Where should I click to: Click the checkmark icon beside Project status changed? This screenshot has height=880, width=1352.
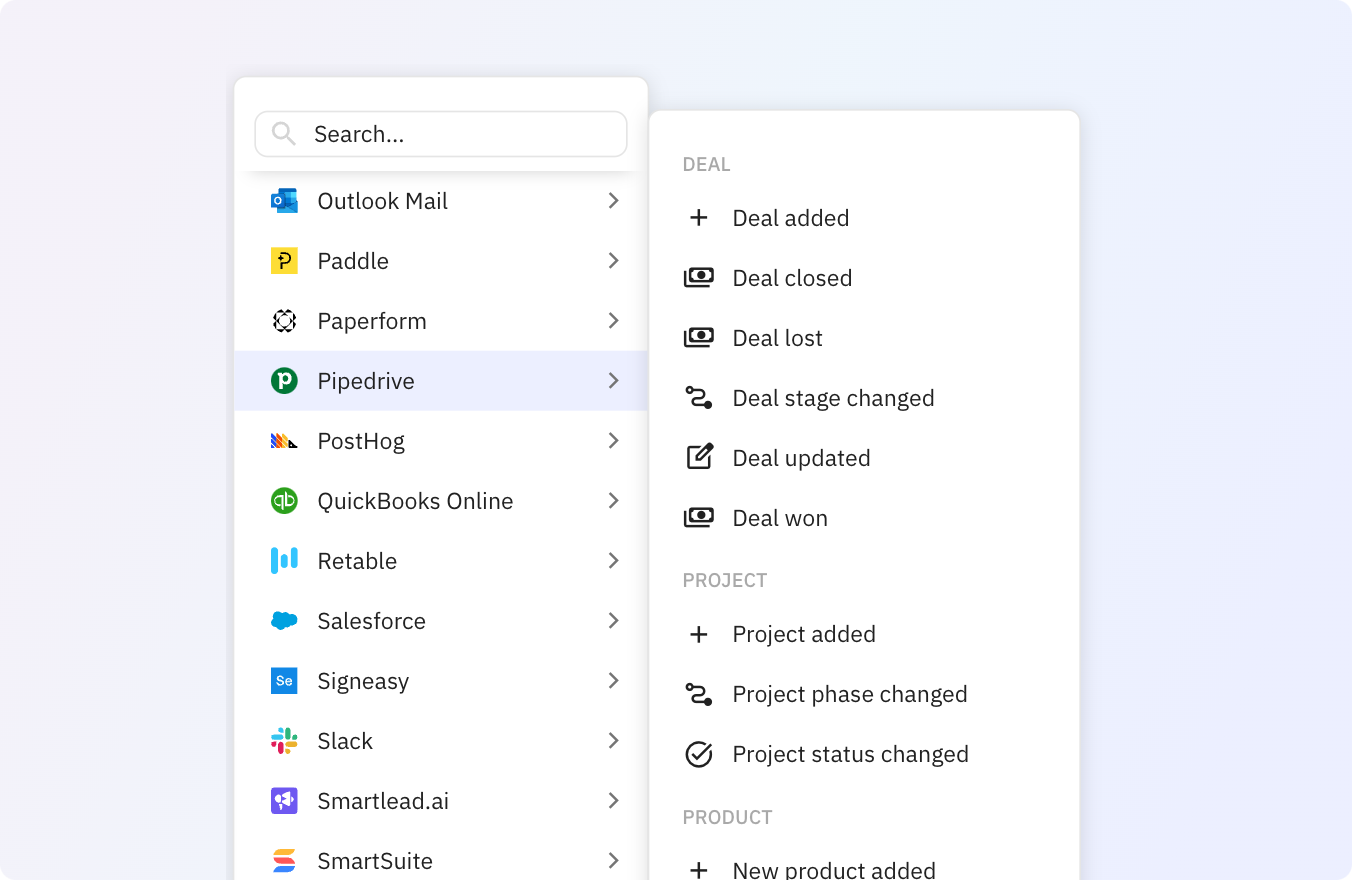(x=699, y=754)
